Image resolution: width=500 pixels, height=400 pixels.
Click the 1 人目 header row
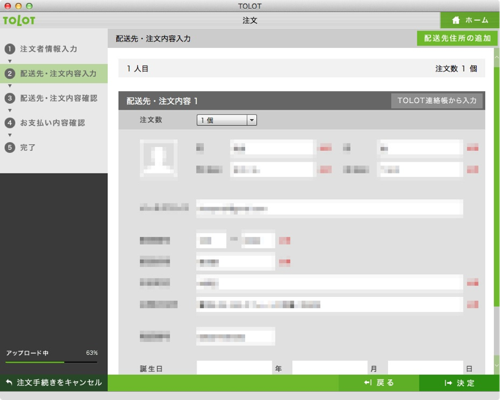[x=302, y=69]
